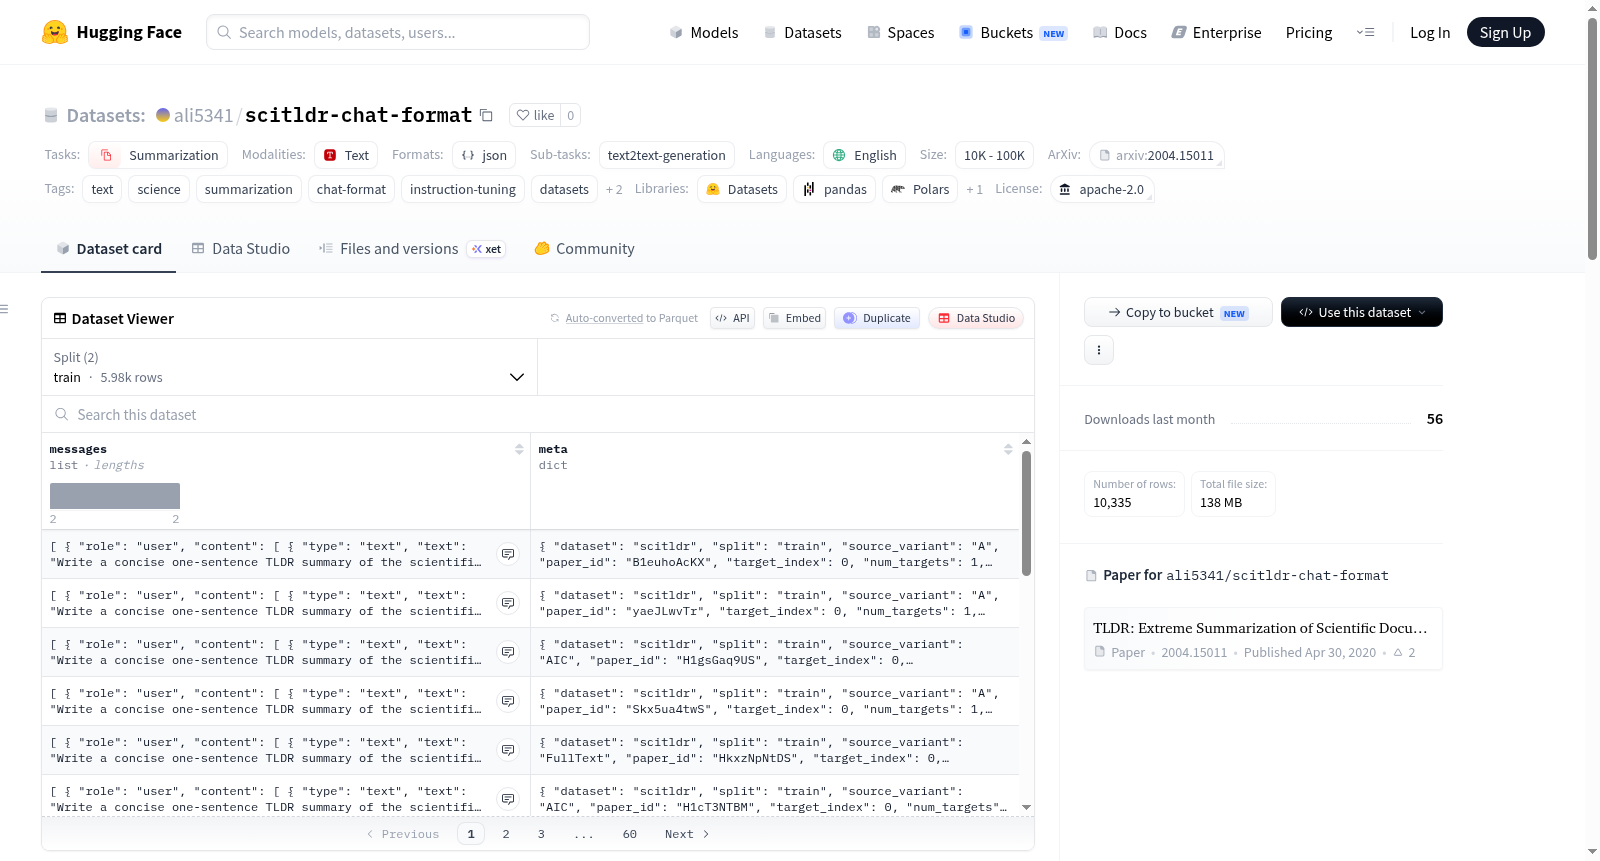Click the Sign Up button

click(x=1505, y=32)
